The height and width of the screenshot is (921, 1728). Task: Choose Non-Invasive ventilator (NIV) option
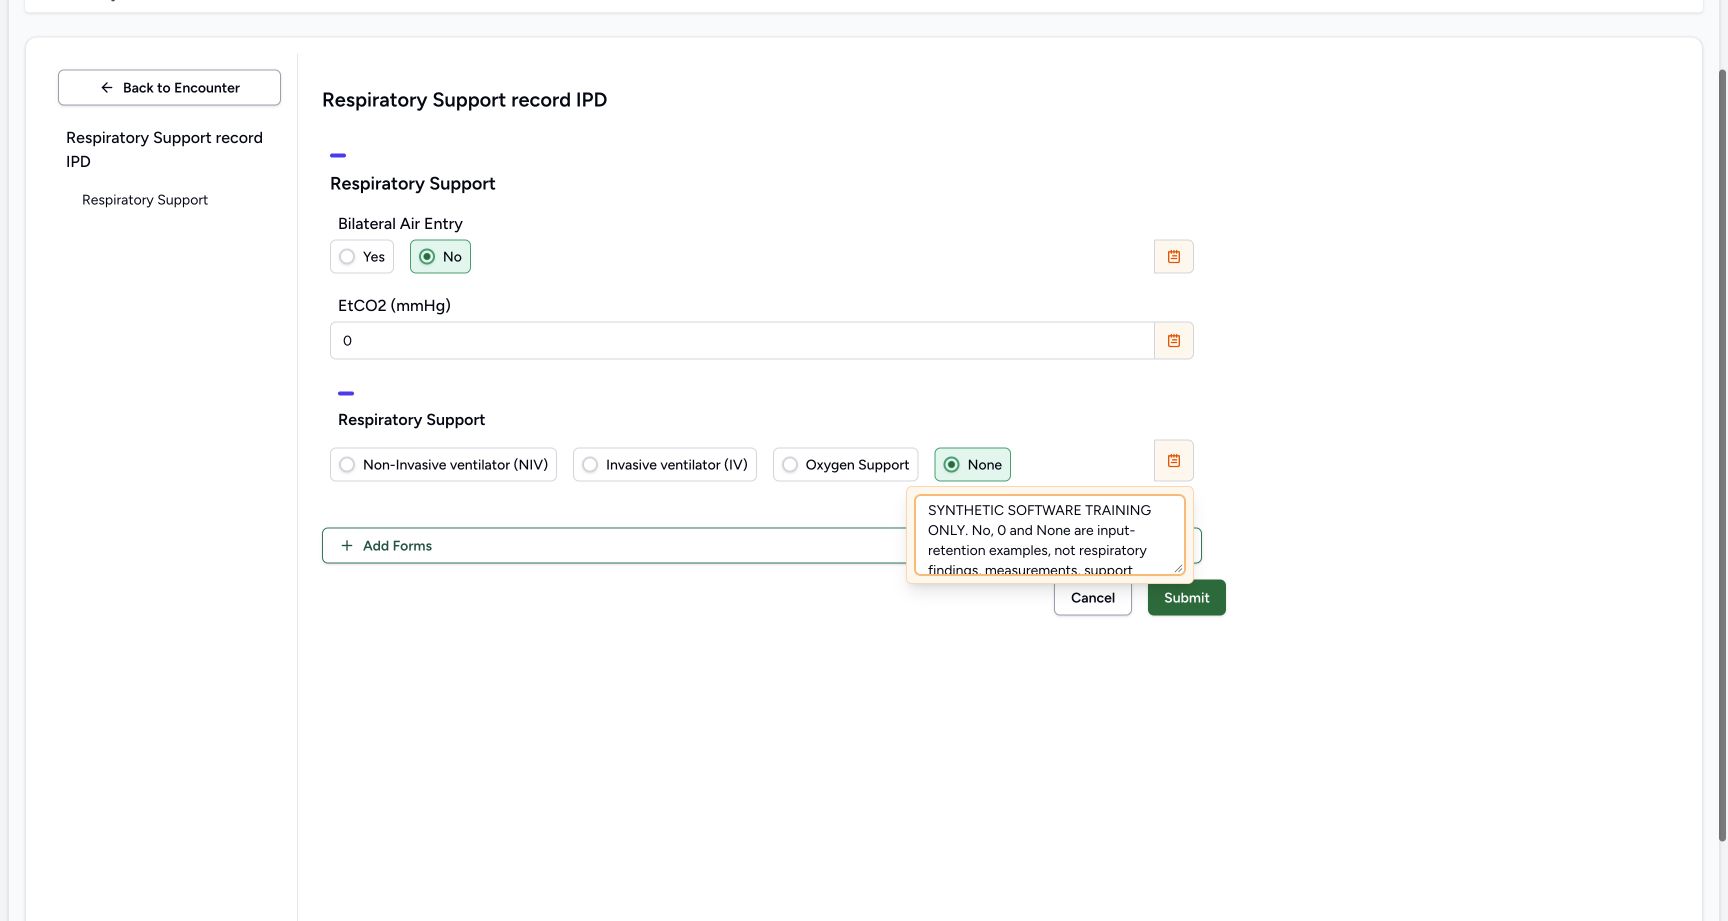443,465
